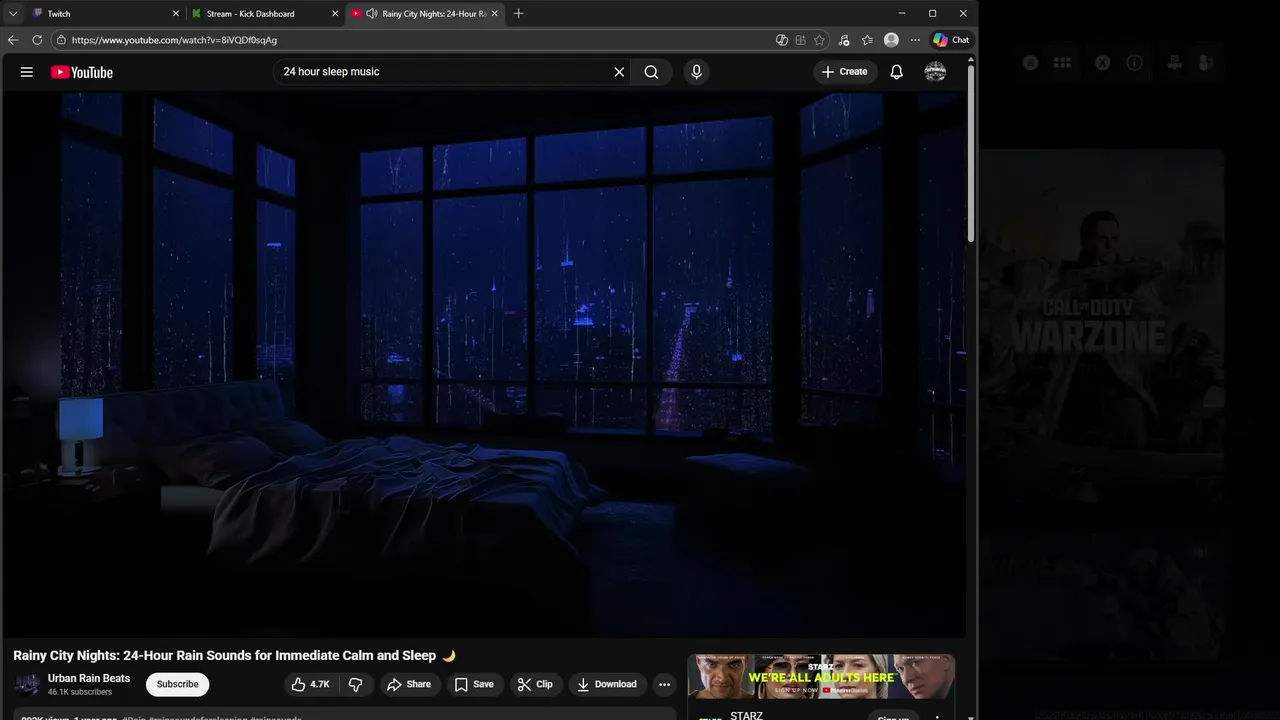Viewport: 1280px width, 720px height.
Task: Share the video
Action: (x=408, y=684)
